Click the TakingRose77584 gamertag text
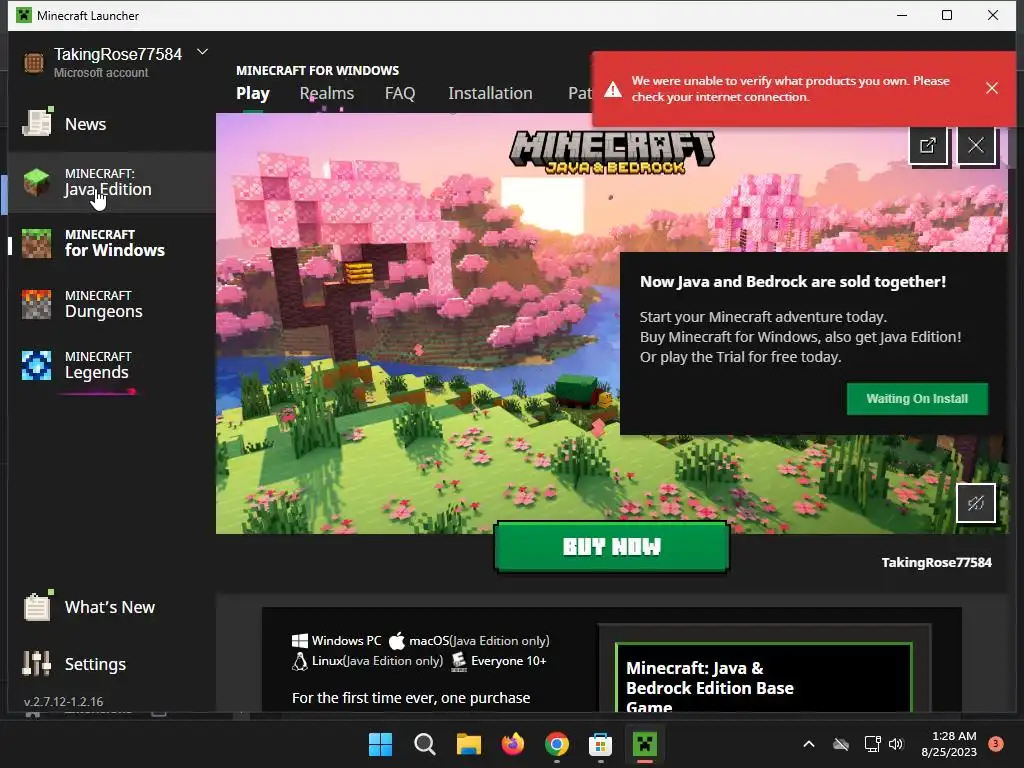The width and height of the screenshot is (1024, 768). [x=936, y=562]
